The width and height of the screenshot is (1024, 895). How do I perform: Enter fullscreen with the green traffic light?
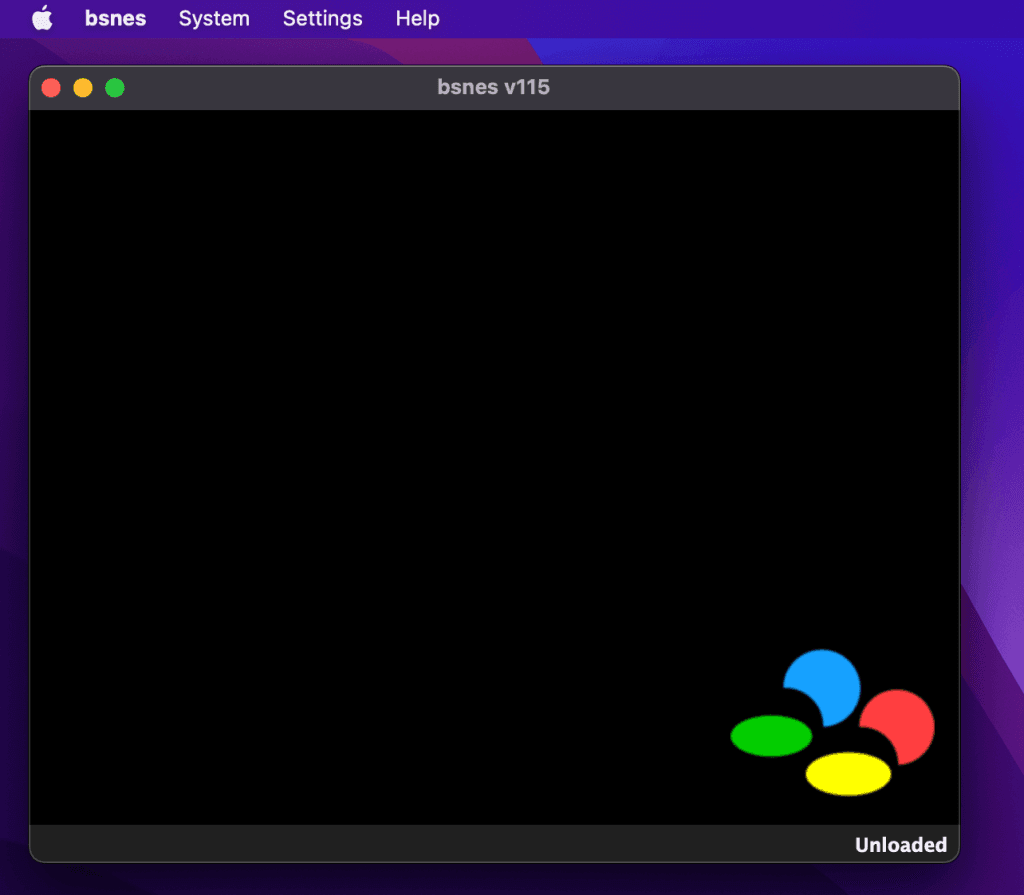[x=115, y=87]
